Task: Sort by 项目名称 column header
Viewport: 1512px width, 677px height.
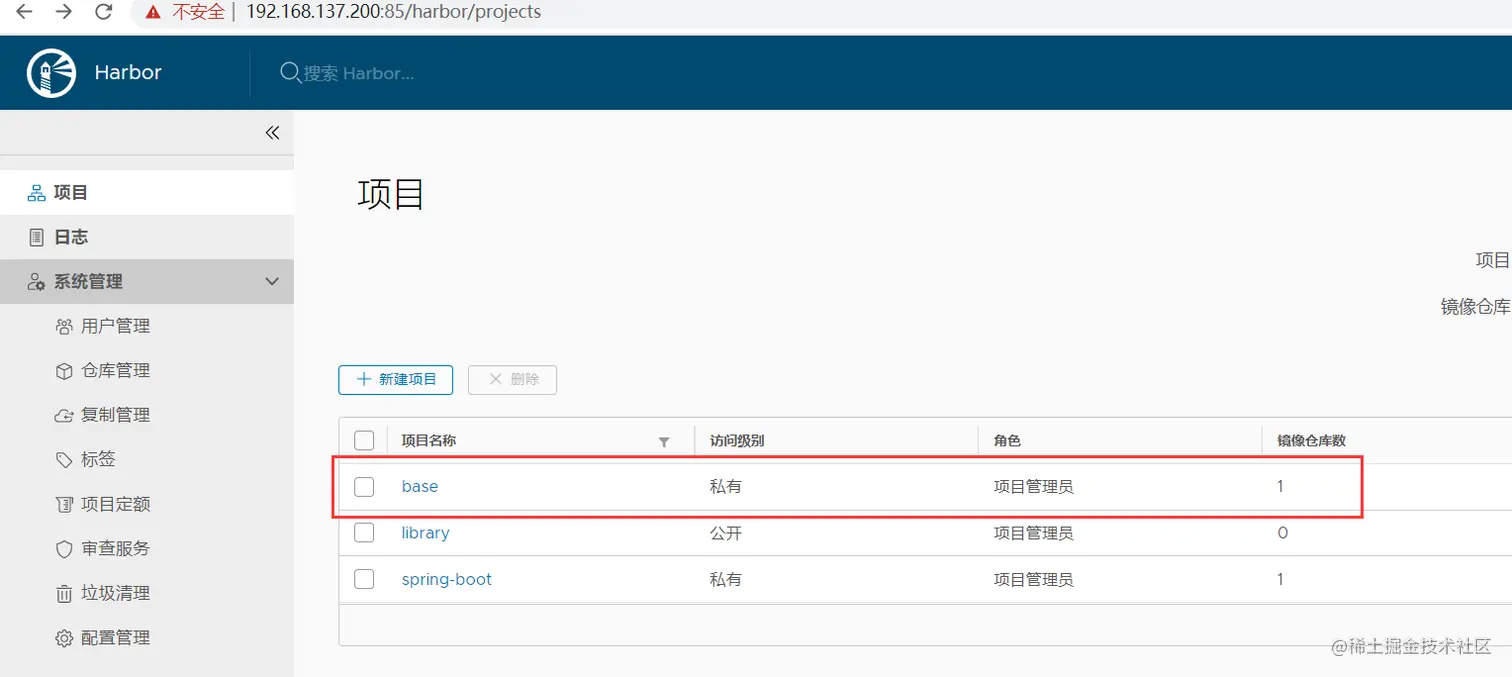Action: coord(428,441)
